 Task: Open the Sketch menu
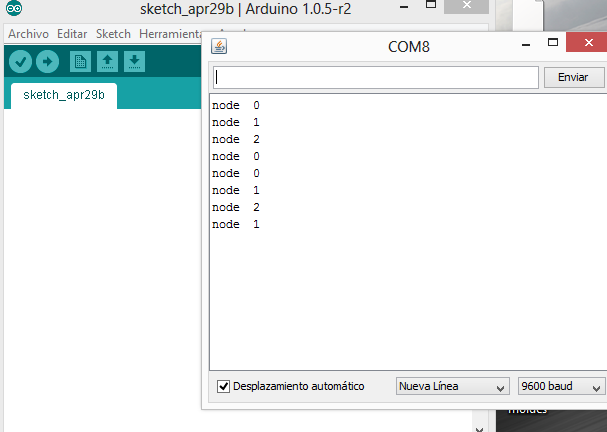[113, 34]
